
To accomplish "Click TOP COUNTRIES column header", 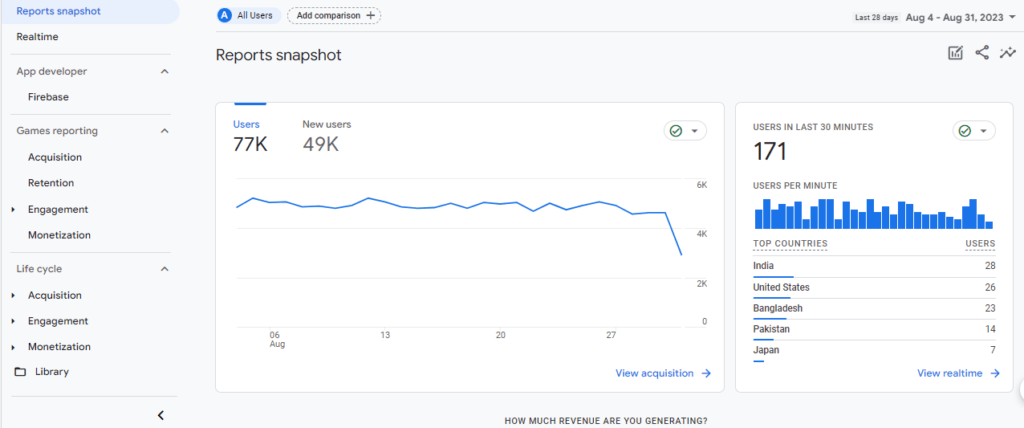I will coord(790,244).
